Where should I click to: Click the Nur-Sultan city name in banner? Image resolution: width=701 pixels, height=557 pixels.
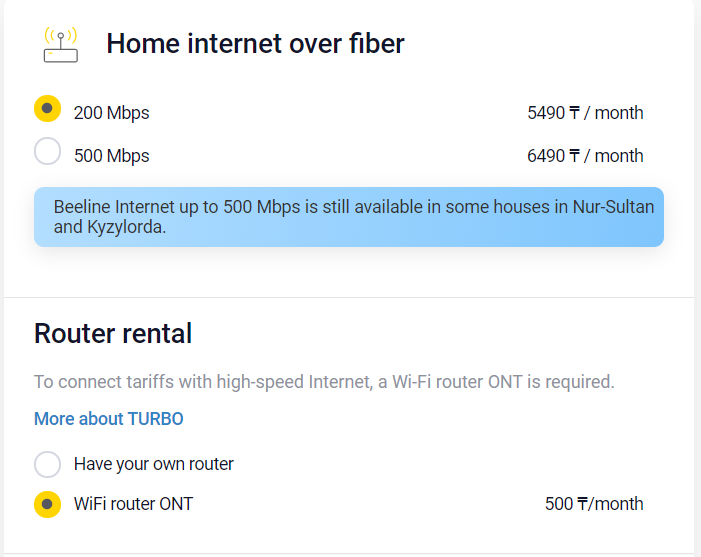612,207
